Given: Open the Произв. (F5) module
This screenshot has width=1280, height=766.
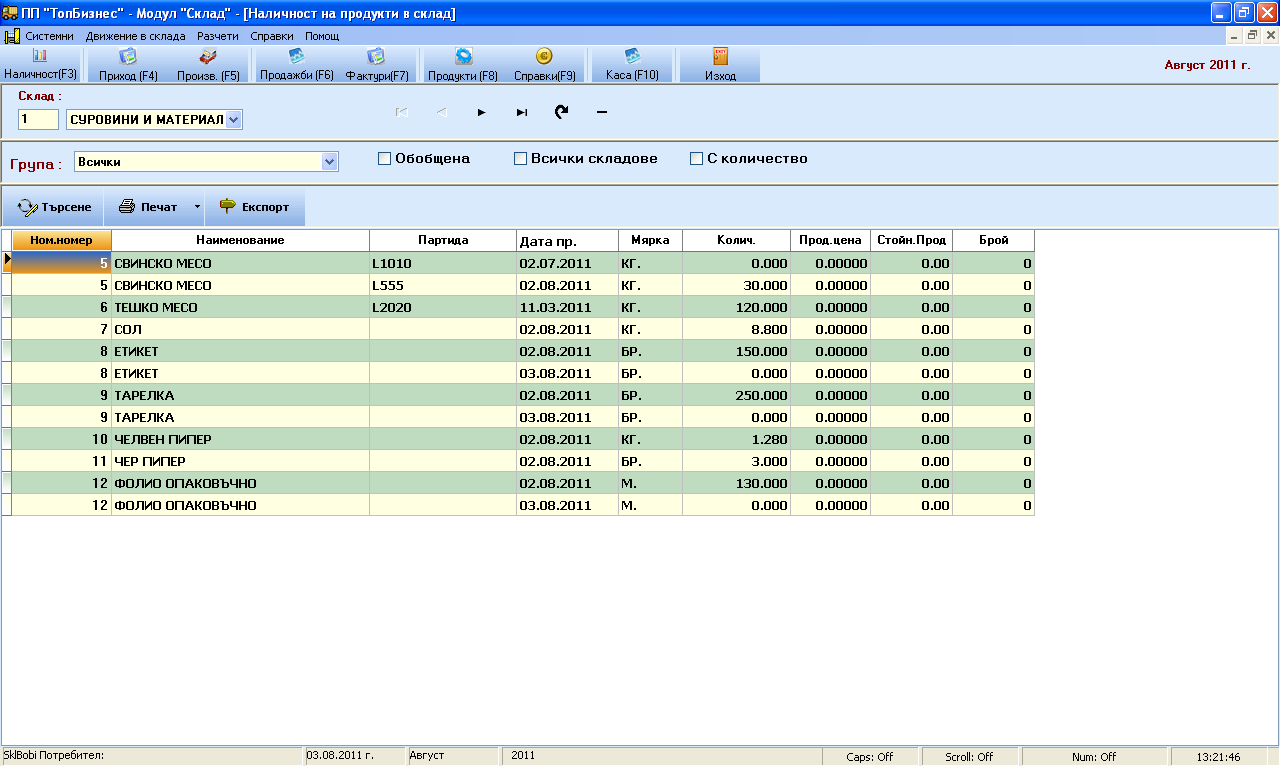Looking at the screenshot, I should (208, 64).
